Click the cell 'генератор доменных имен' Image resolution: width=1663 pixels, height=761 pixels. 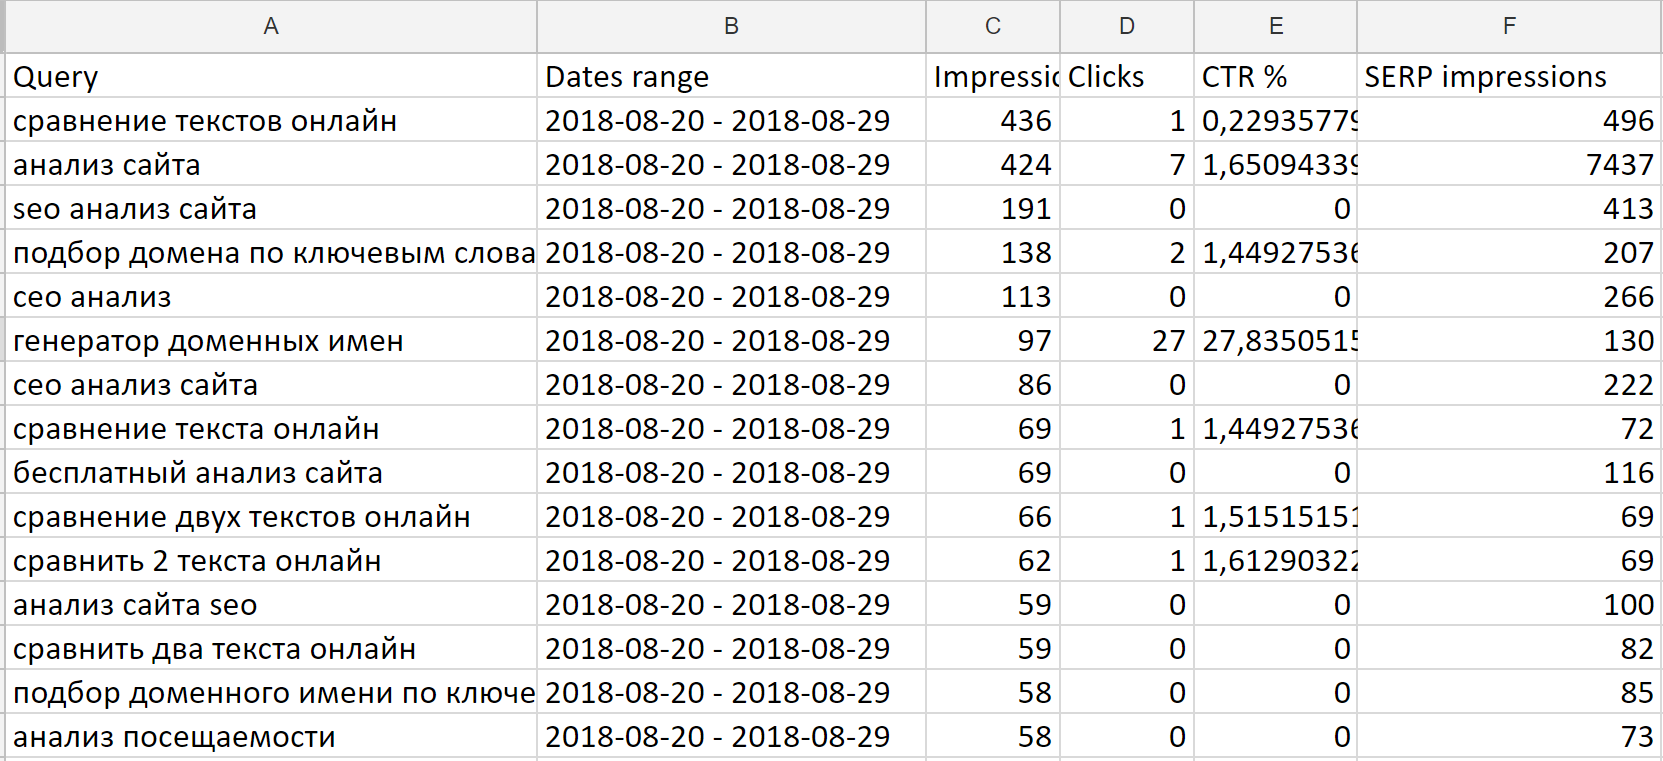tap(271, 341)
